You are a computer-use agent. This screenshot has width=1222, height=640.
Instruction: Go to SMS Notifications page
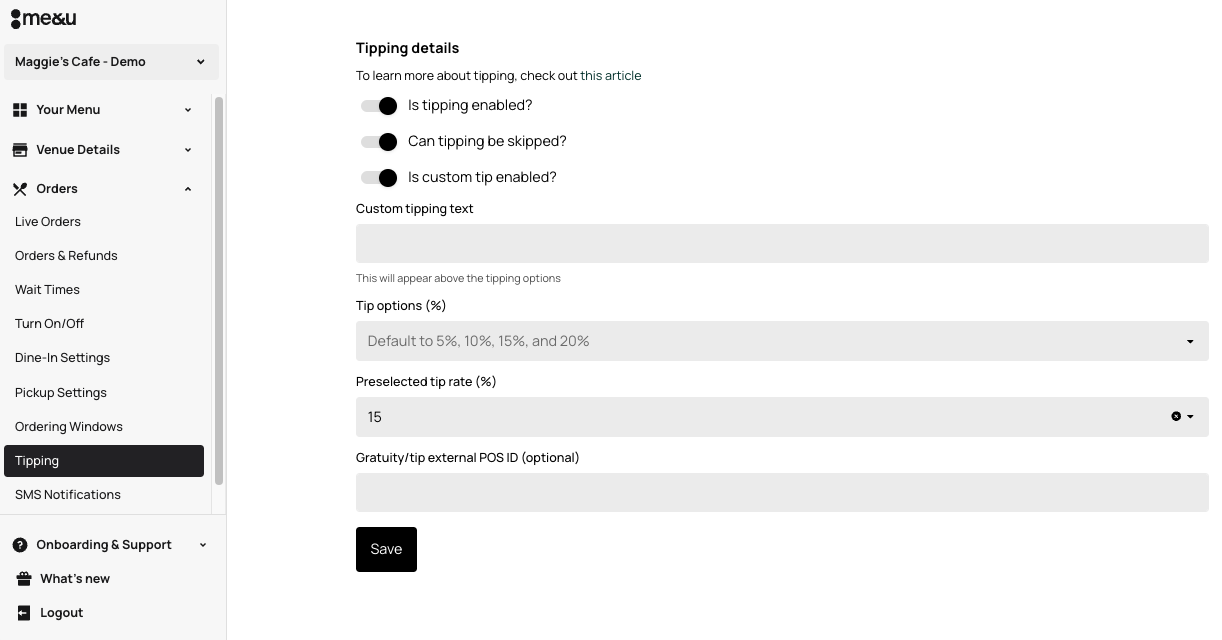68,495
